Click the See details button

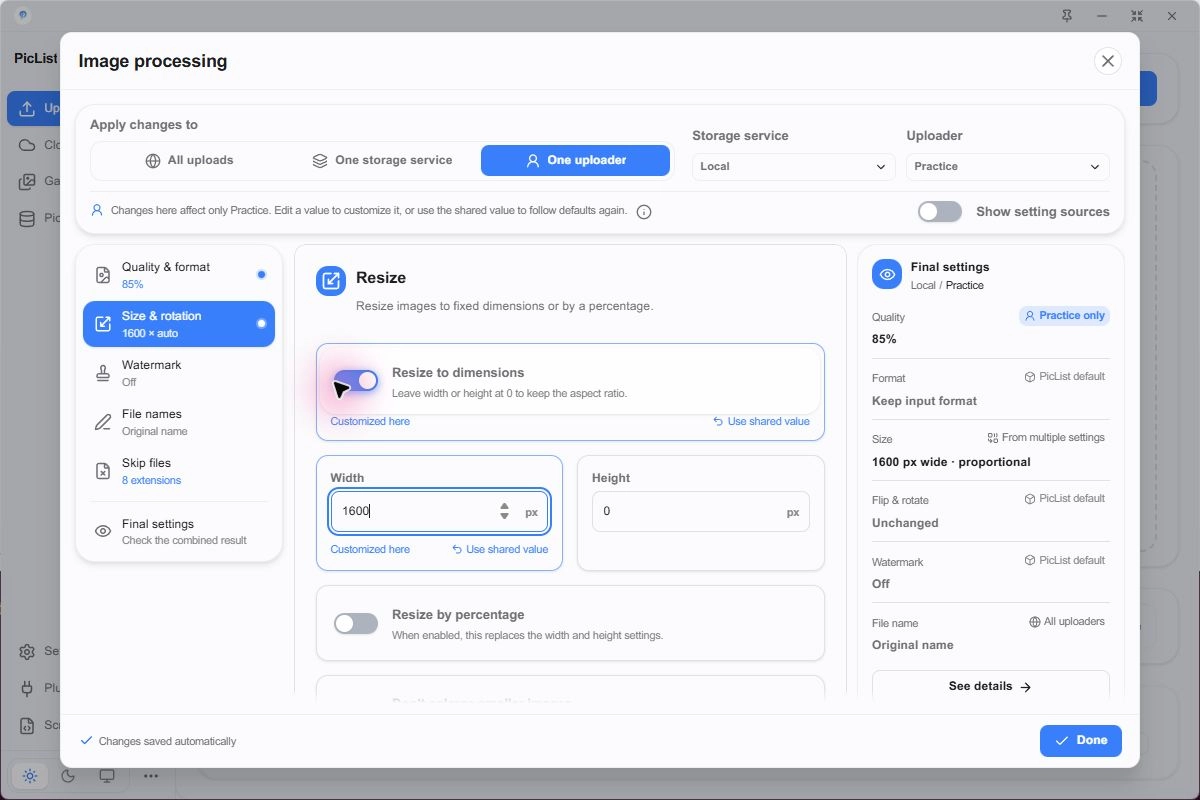[x=990, y=687]
